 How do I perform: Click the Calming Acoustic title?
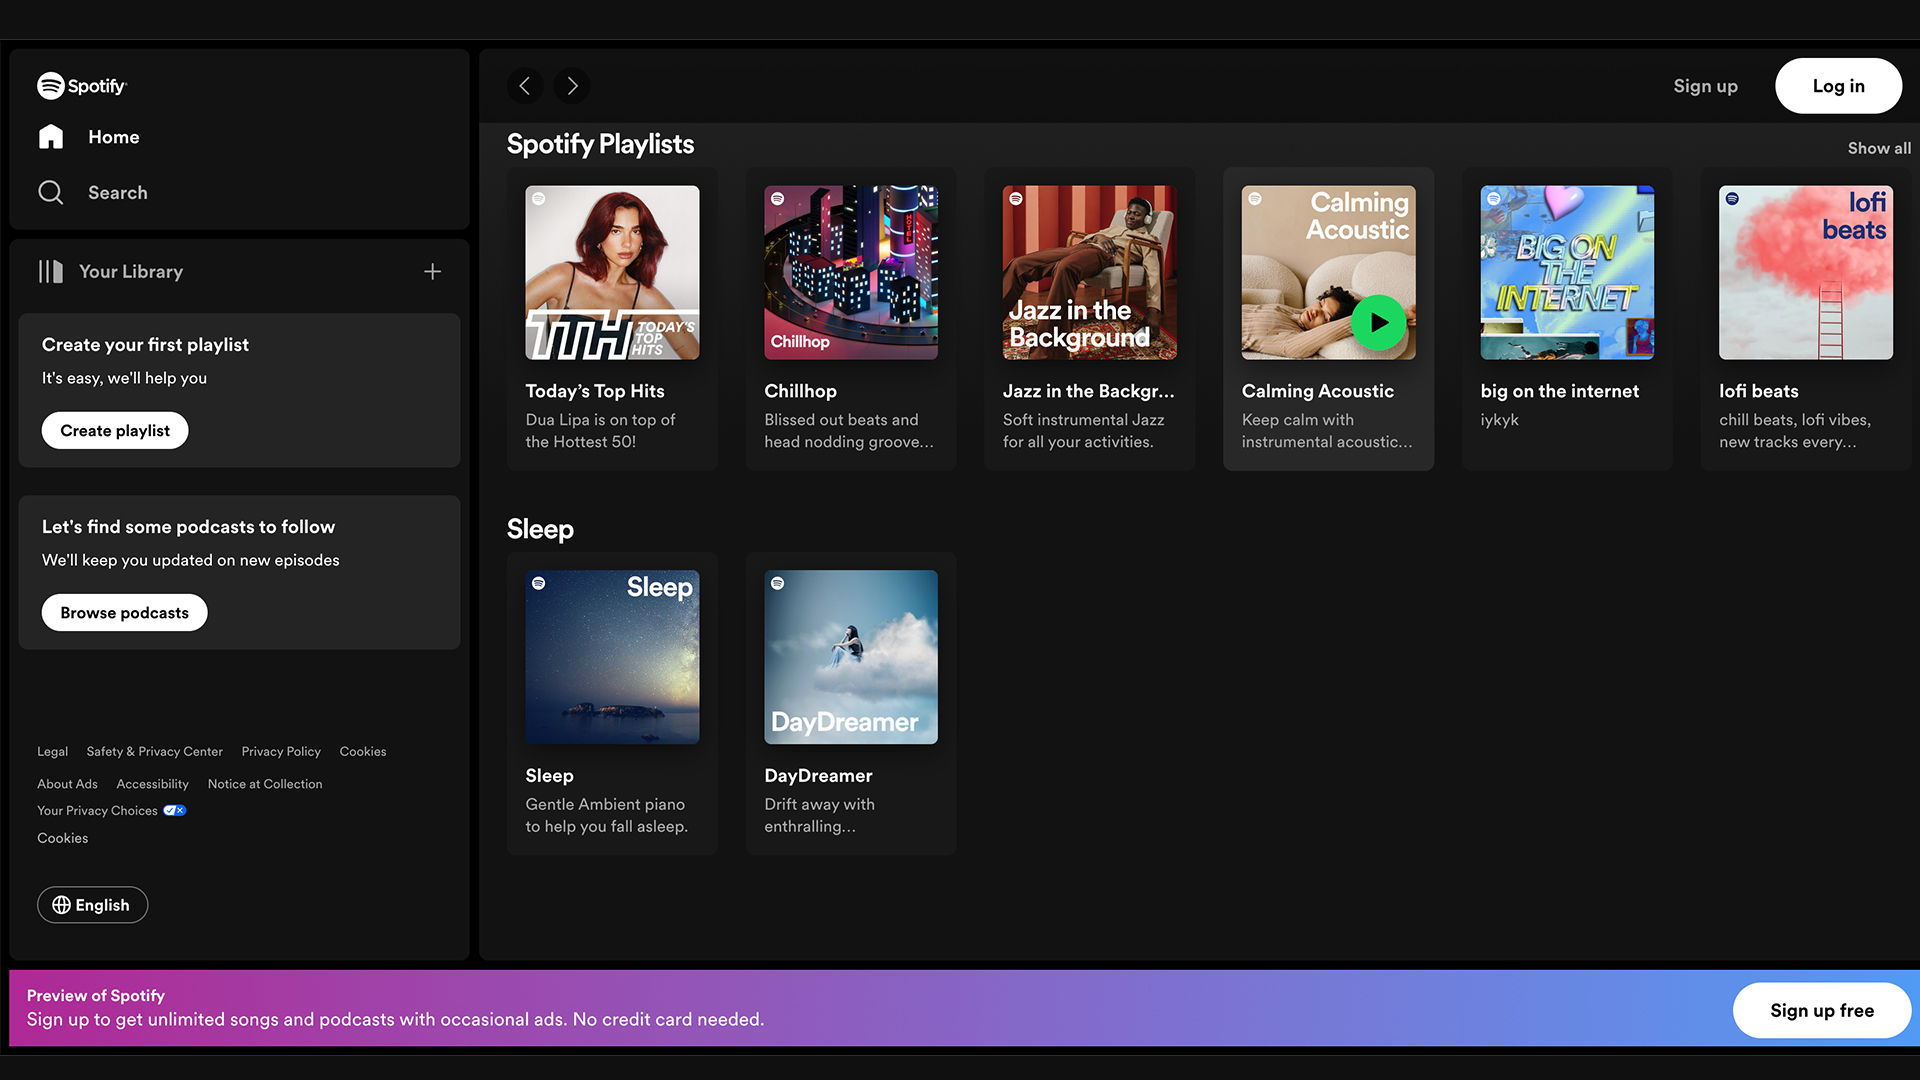click(x=1317, y=392)
